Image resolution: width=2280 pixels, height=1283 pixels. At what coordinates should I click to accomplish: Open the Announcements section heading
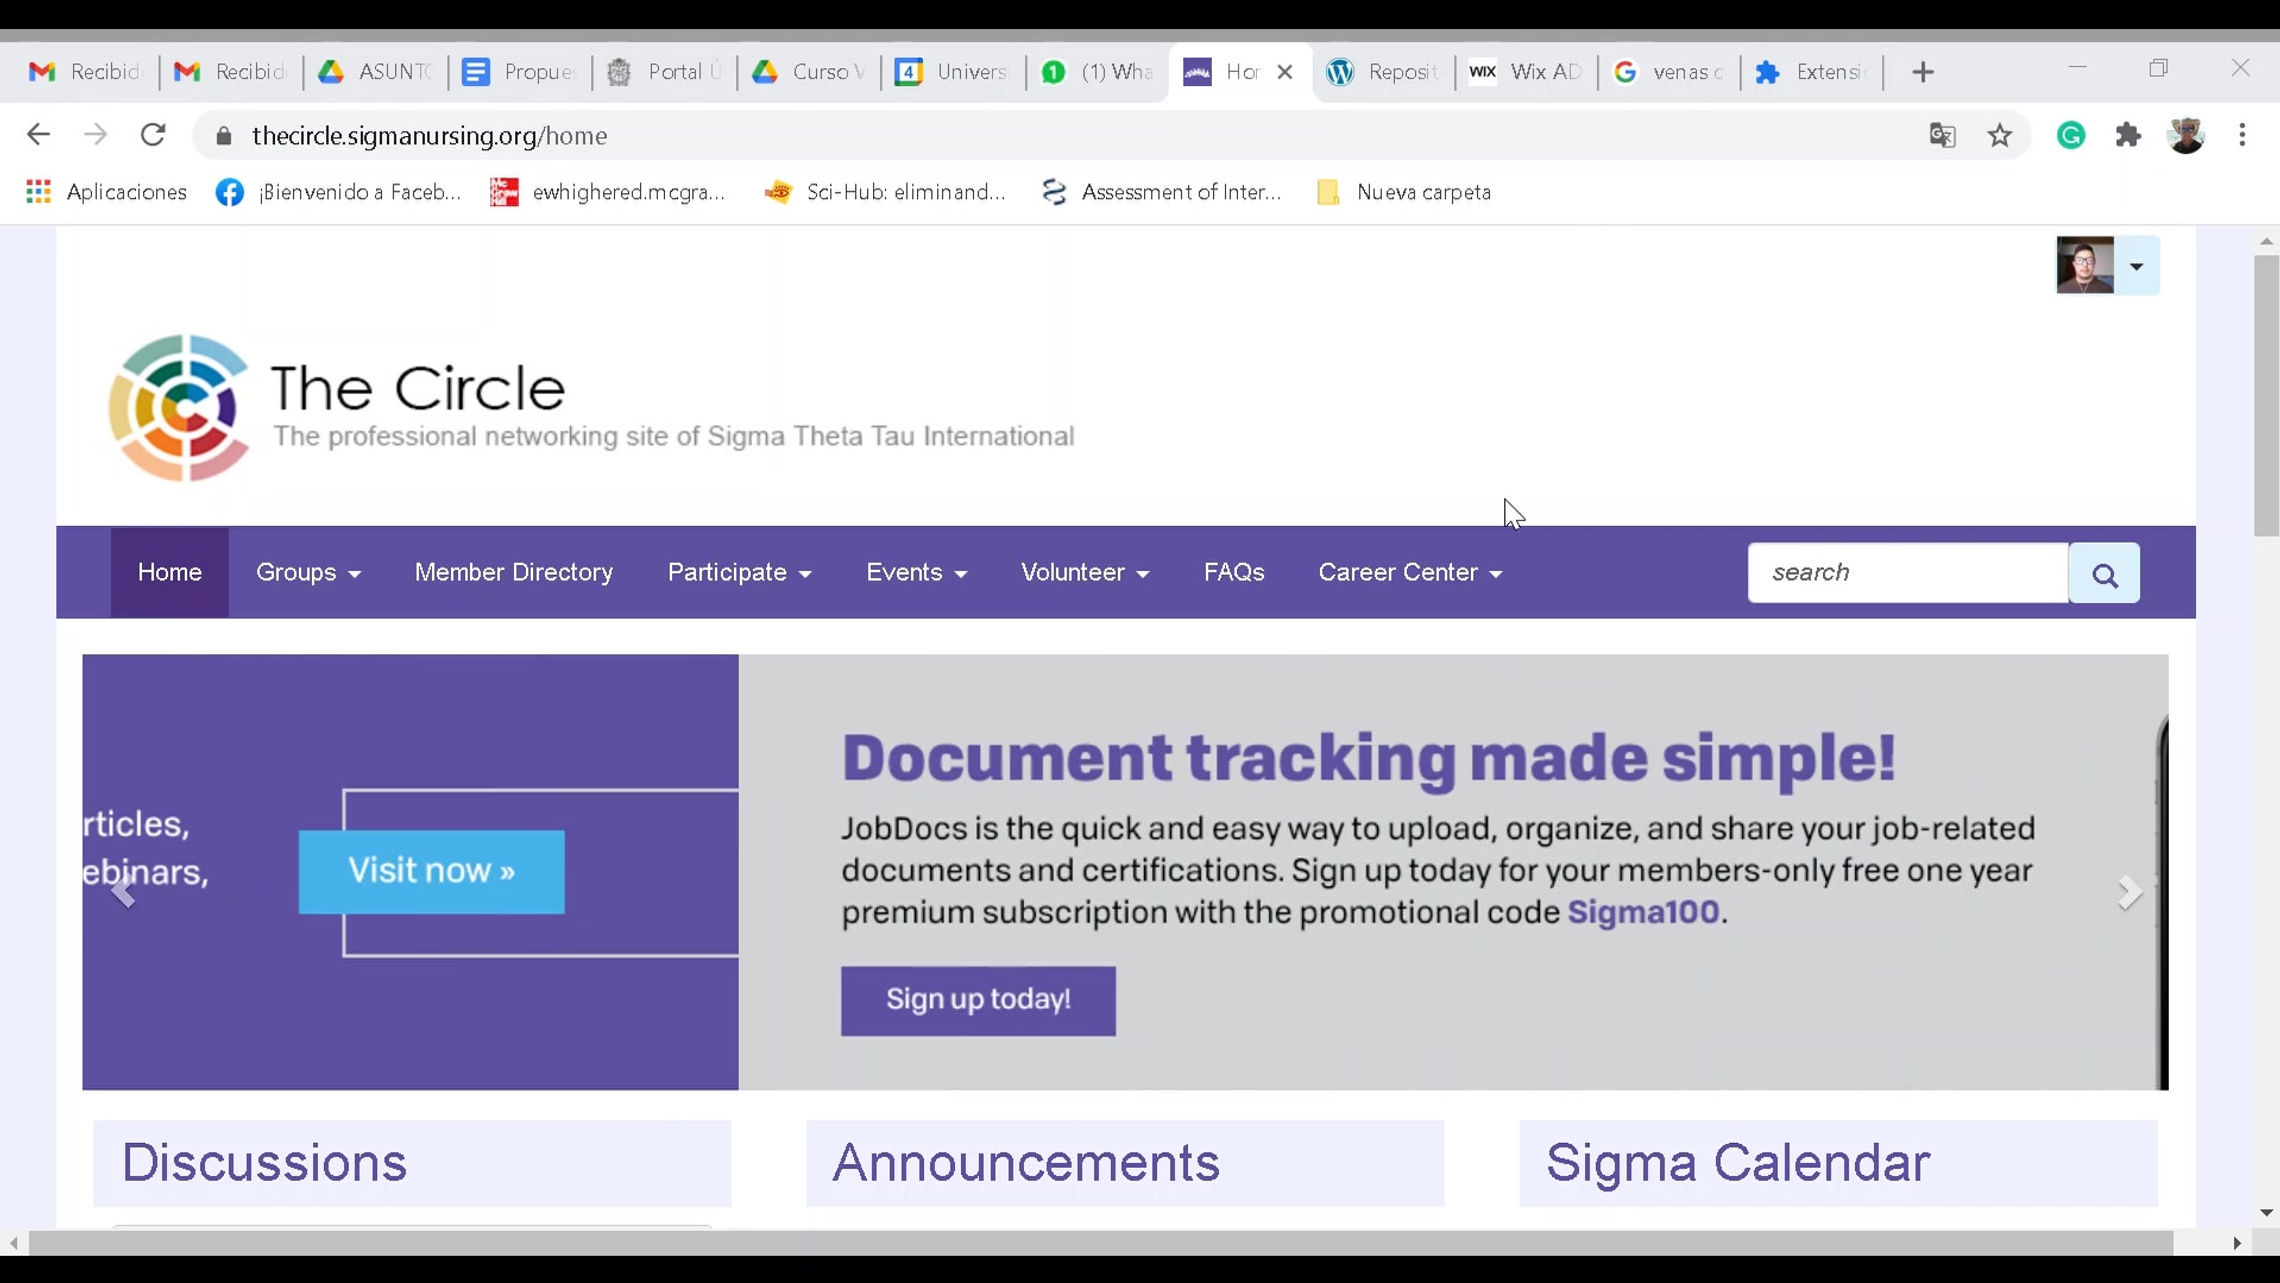coord(1026,1162)
